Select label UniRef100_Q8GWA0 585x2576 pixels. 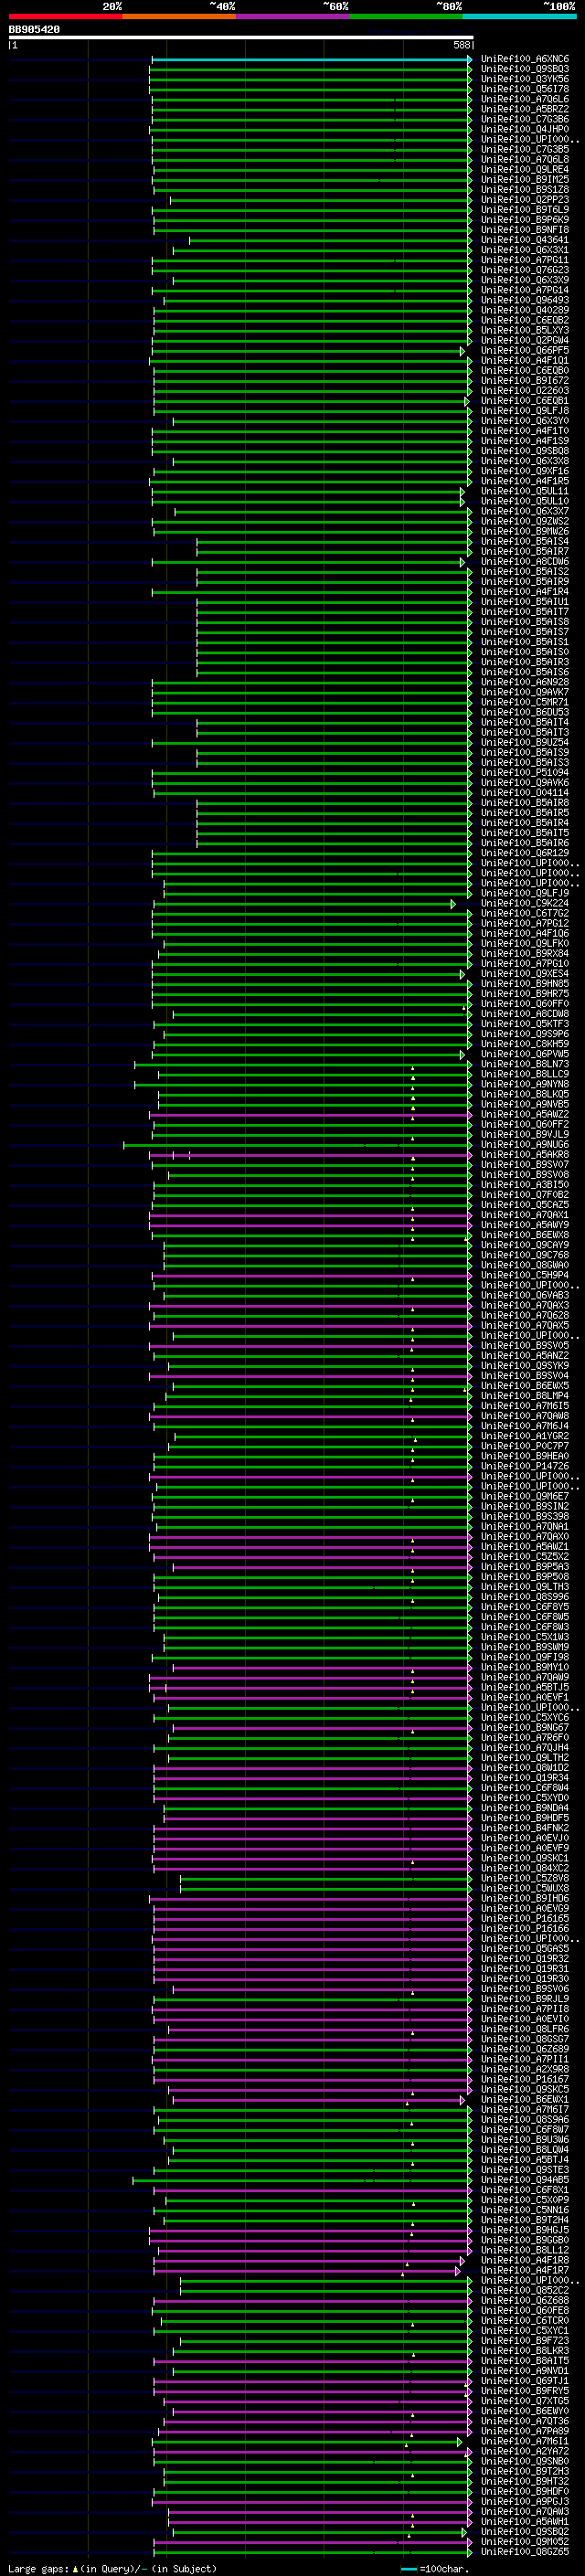coord(525,1265)
